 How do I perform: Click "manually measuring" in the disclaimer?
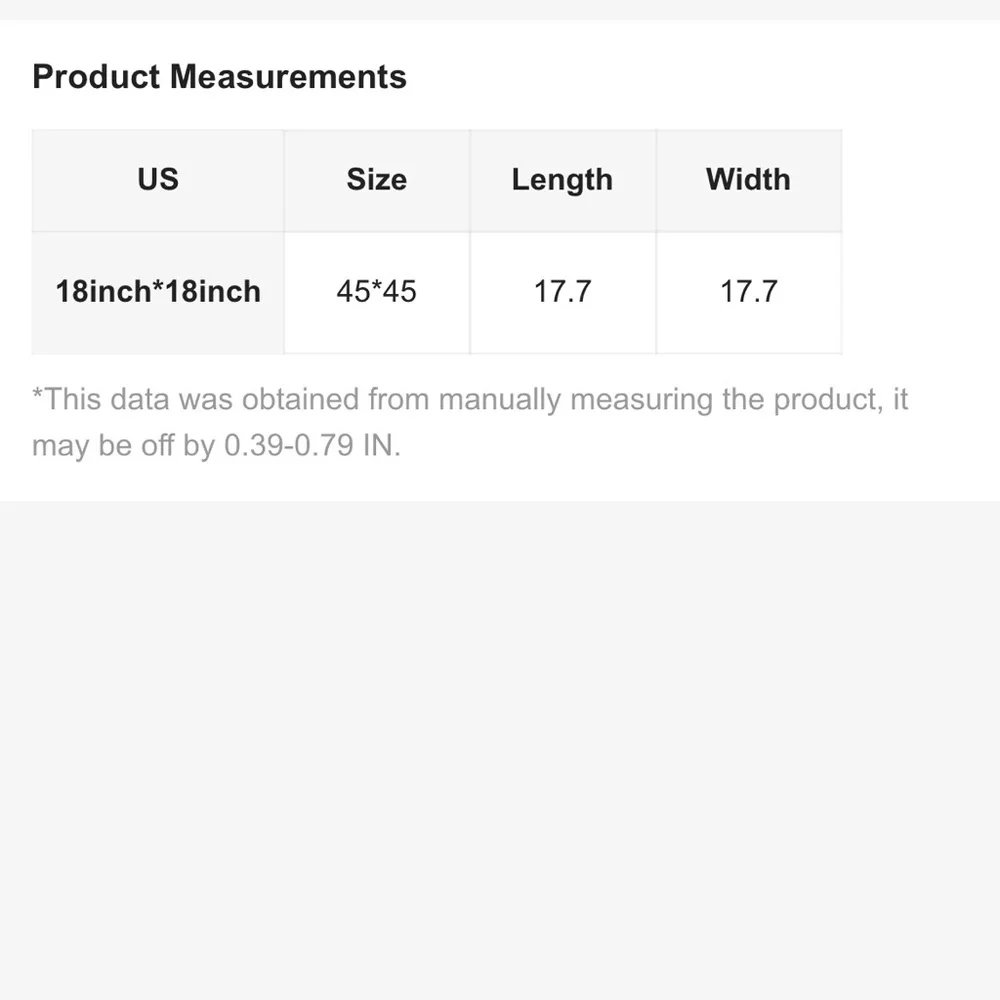[575, 400]
